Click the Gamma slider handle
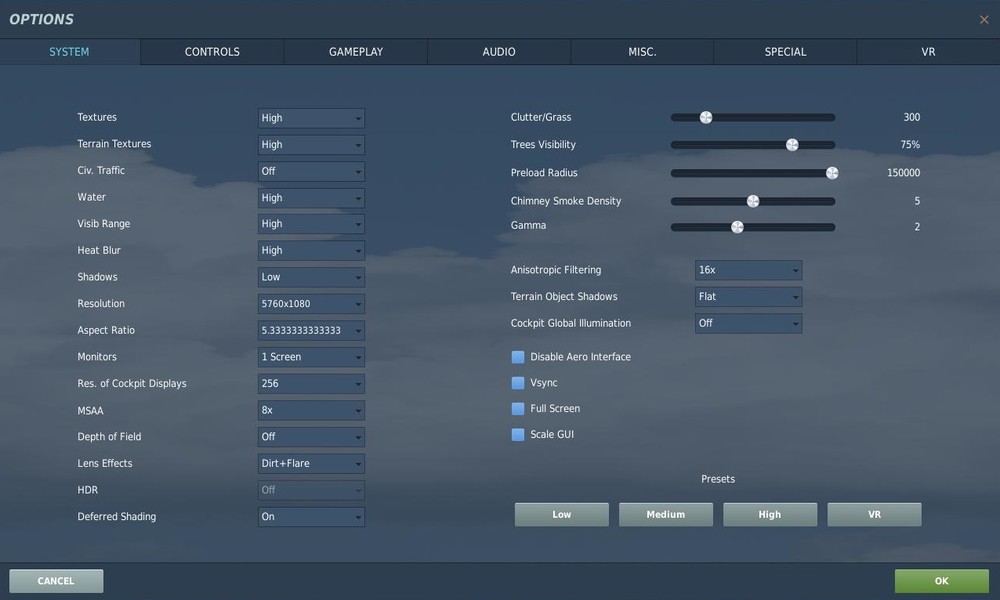The height and width of the screenshot is (600, 1000). coord(737,227)
